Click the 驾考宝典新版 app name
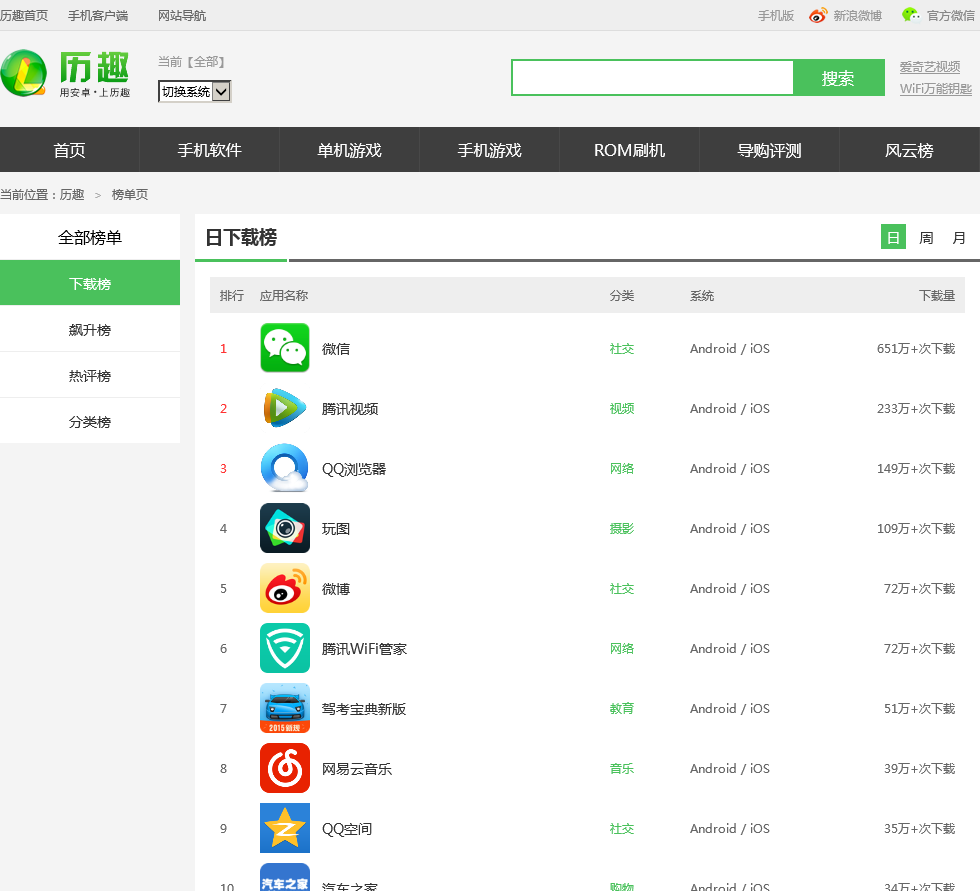The image size is (980, 891). point(364,709)
